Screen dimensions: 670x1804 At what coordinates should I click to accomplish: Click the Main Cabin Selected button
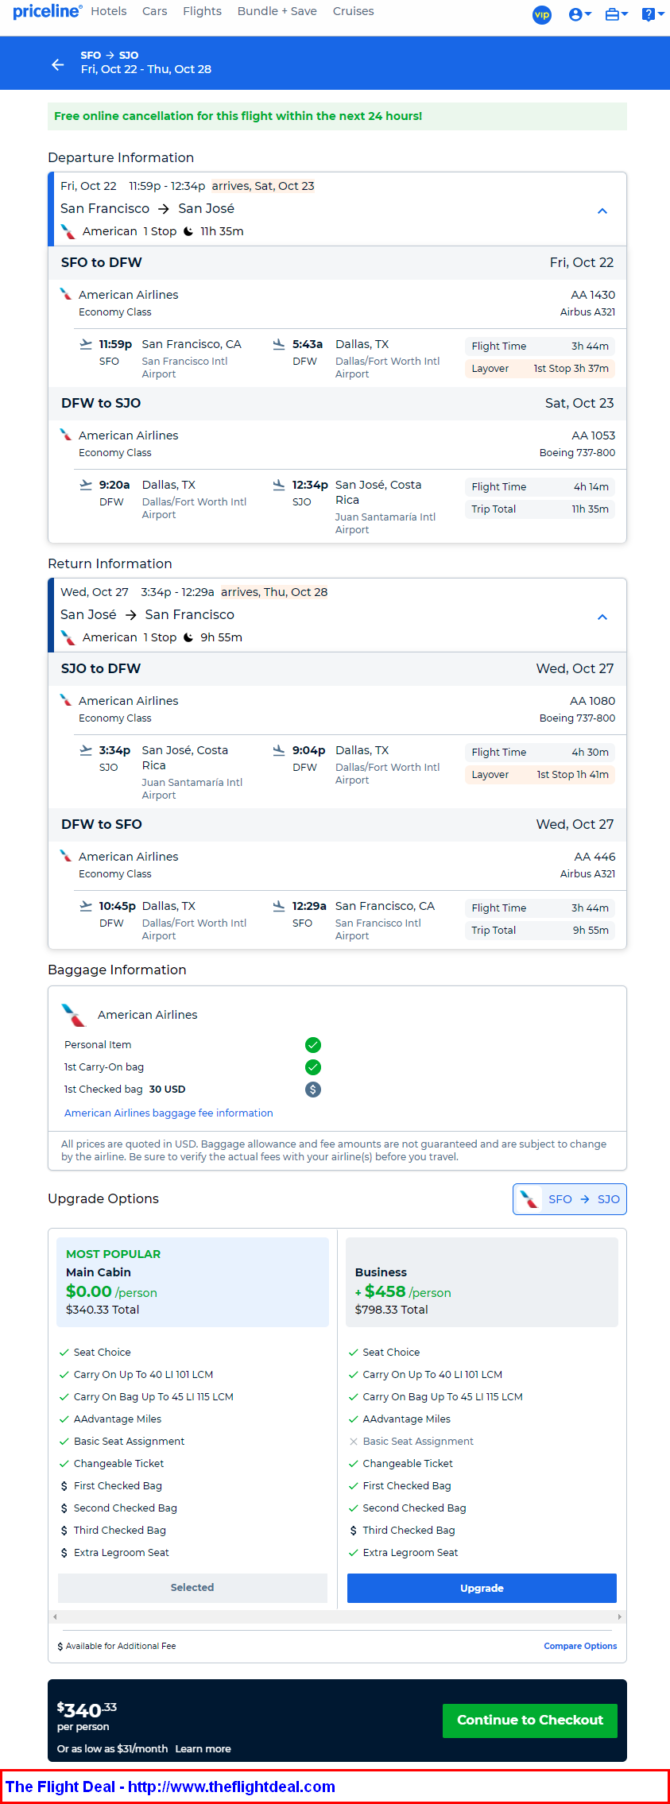[192, 1587]
